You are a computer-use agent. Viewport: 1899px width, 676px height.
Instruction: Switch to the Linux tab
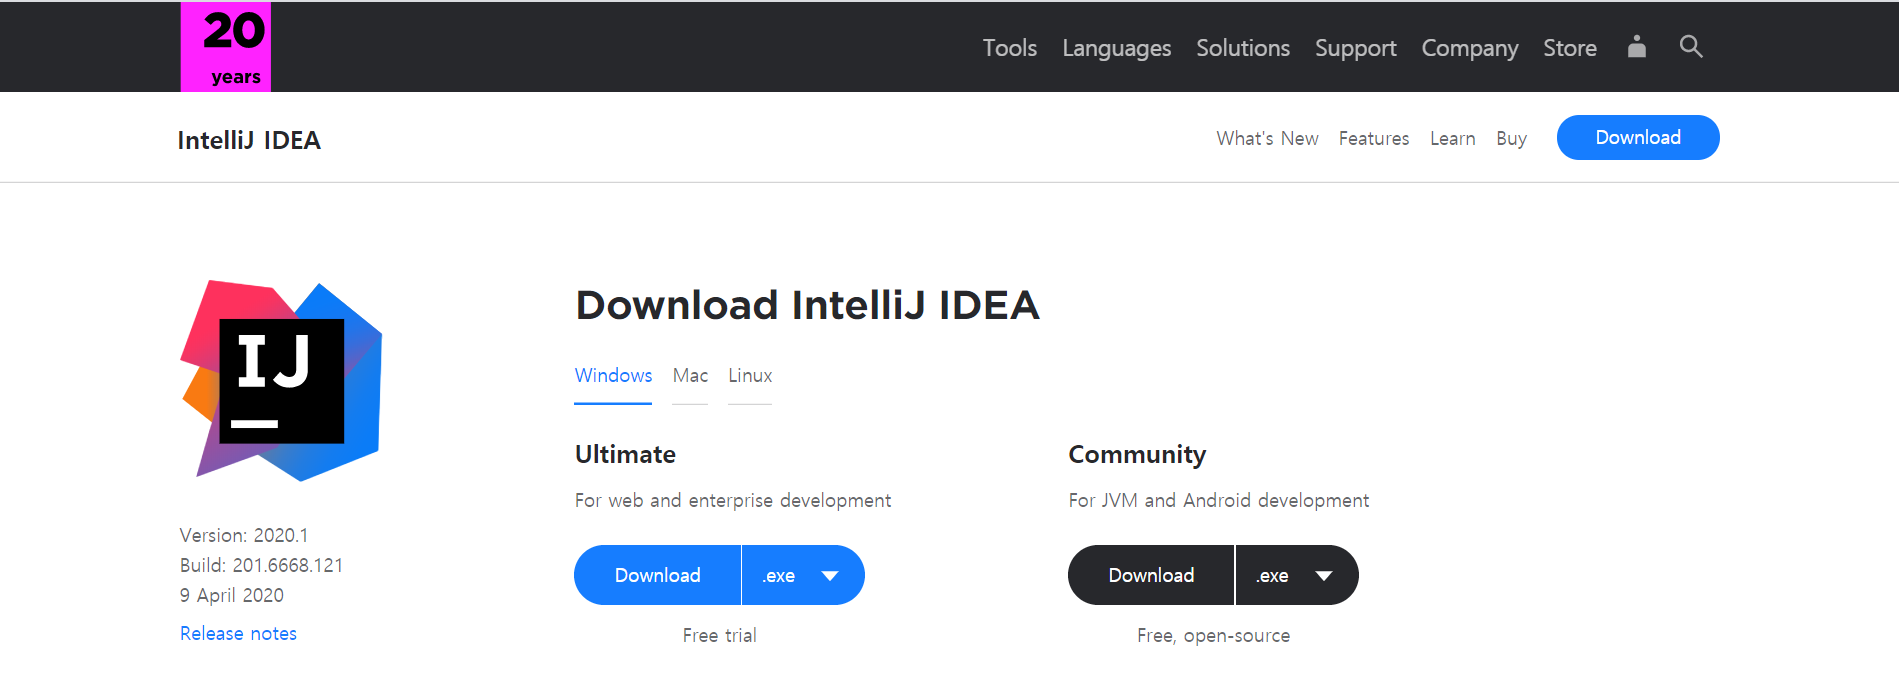[x=750, y=376]
